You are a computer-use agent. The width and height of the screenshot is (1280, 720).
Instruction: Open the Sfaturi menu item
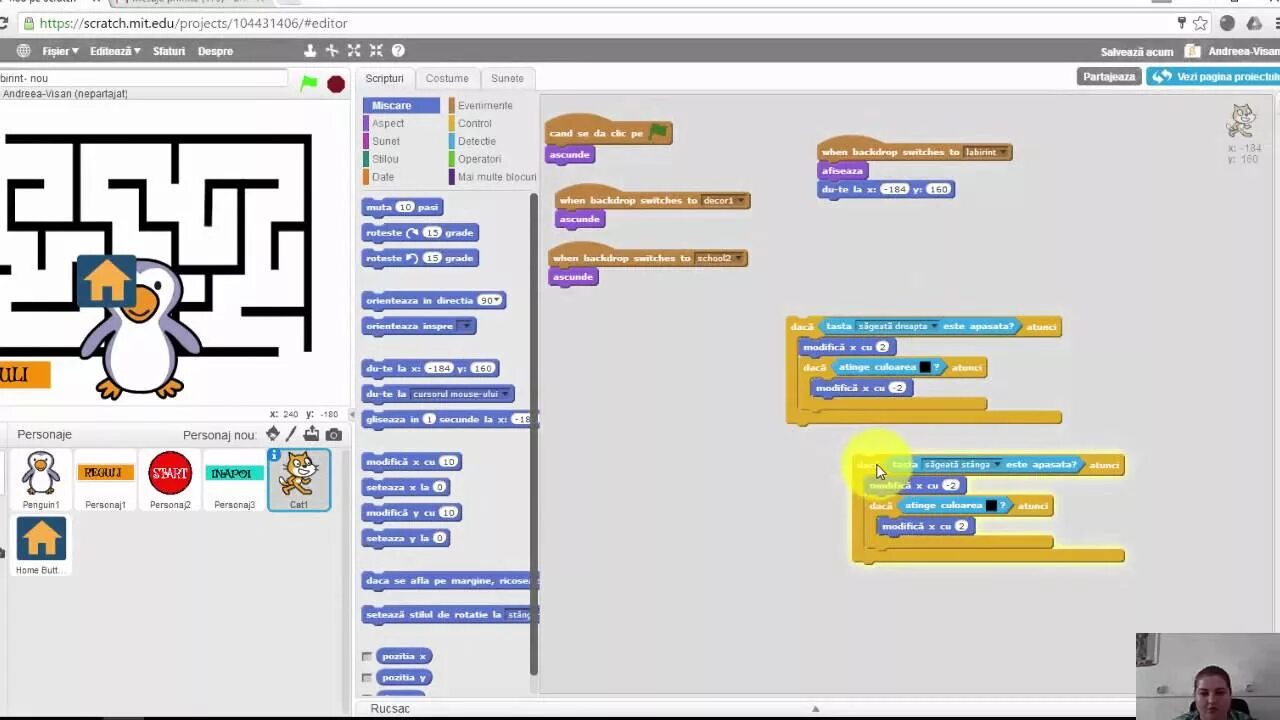click(169, 51)
